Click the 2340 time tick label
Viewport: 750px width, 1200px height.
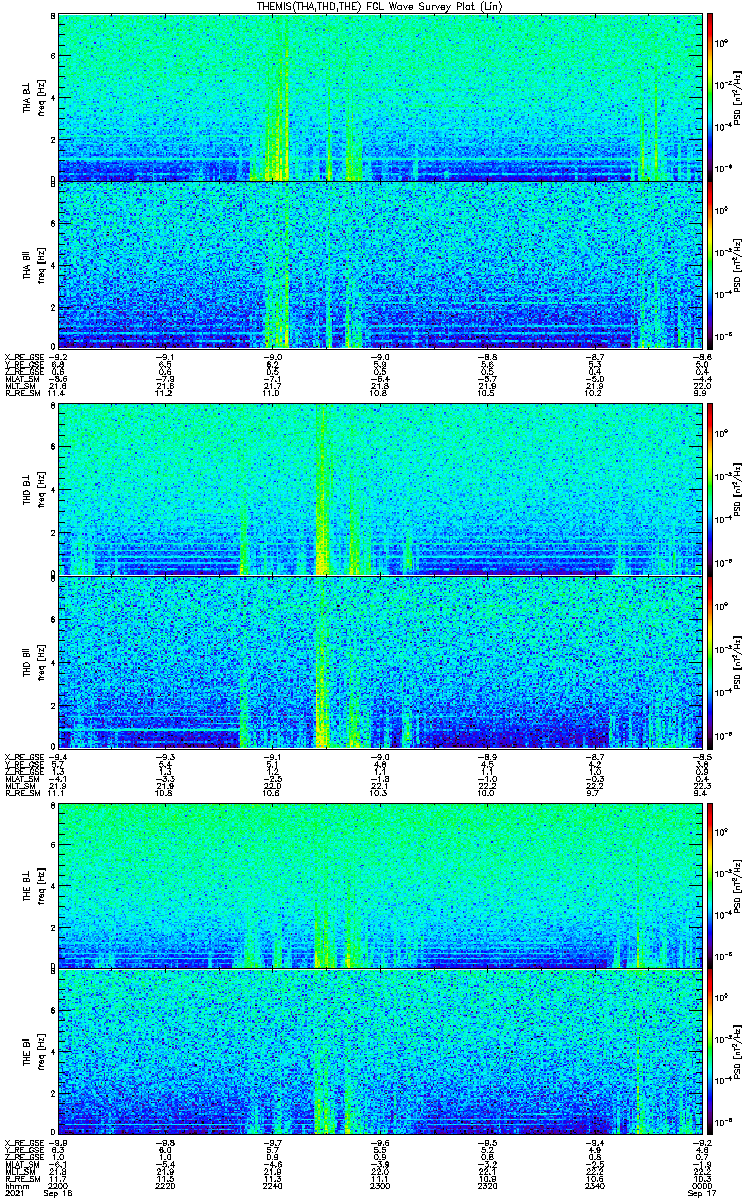(594, 1185)
